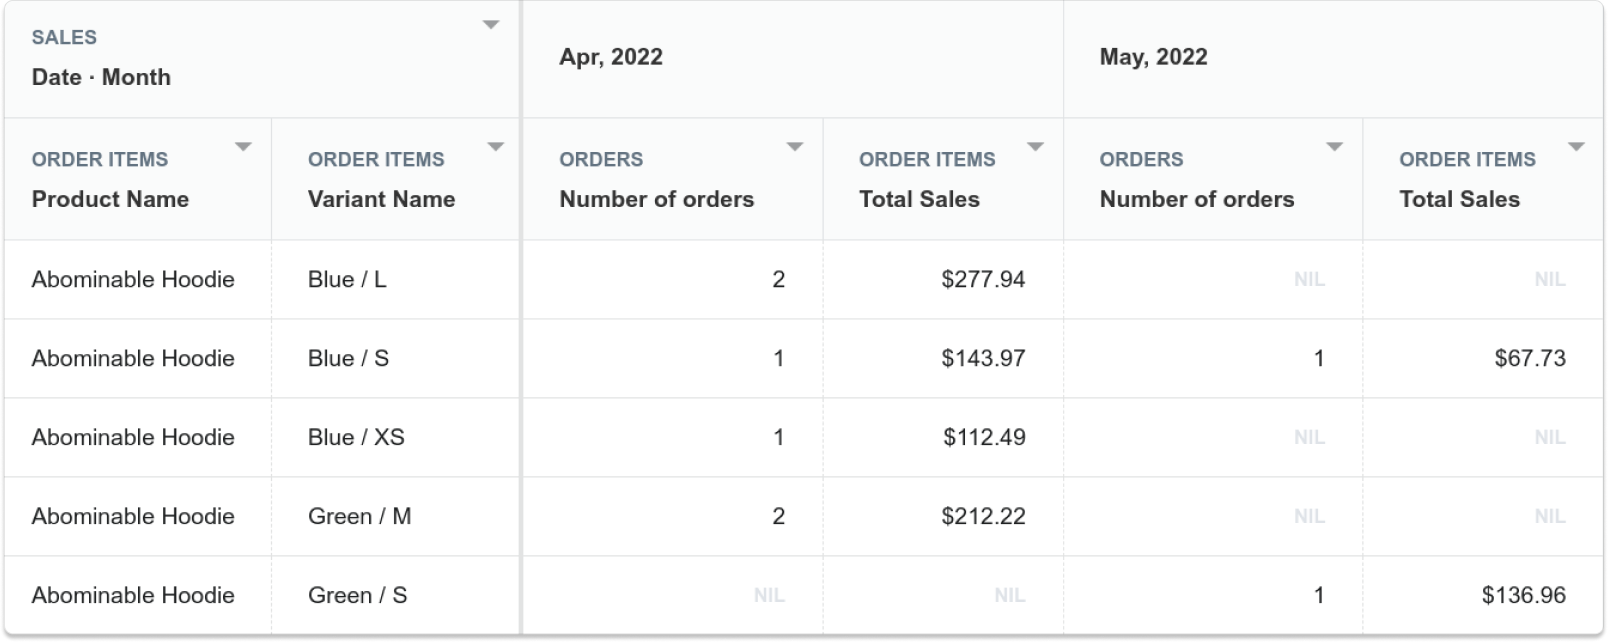Screen dimensions: 1608x643
Task: Click the Variant Name header label
Action: tap(381, 199)
